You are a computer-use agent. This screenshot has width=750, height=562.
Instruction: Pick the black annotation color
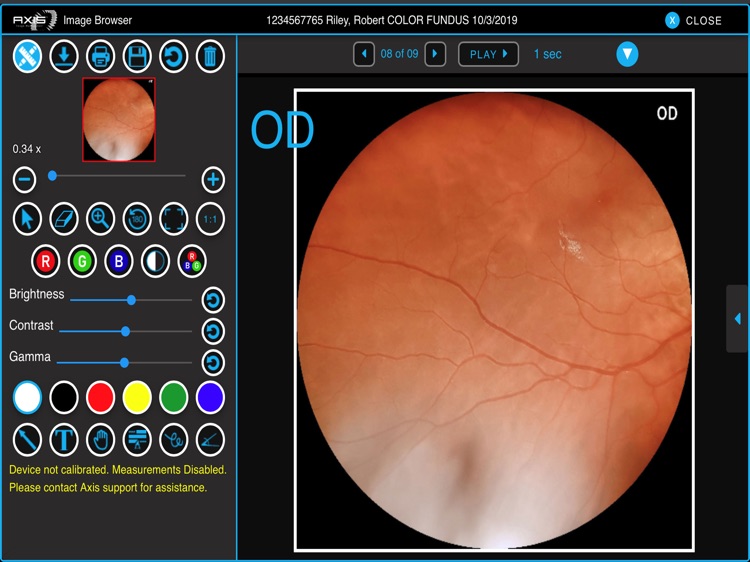(x=64, y=397)
